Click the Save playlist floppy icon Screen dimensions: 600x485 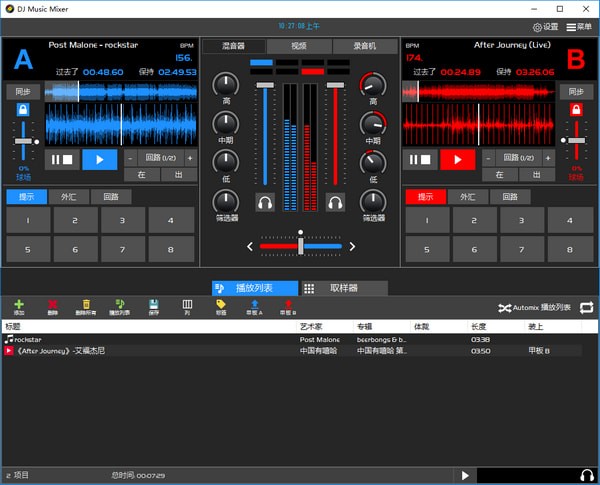(x=153, y=304)
